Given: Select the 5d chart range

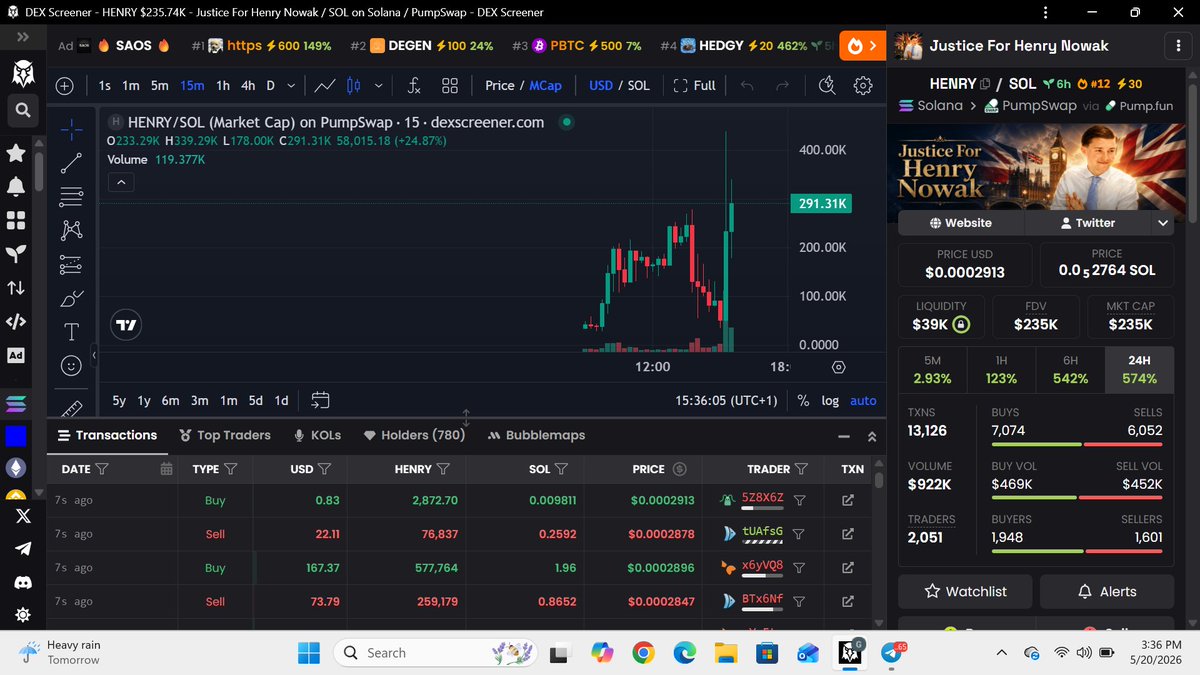Looking at the screenshot, I should point(255,400).
